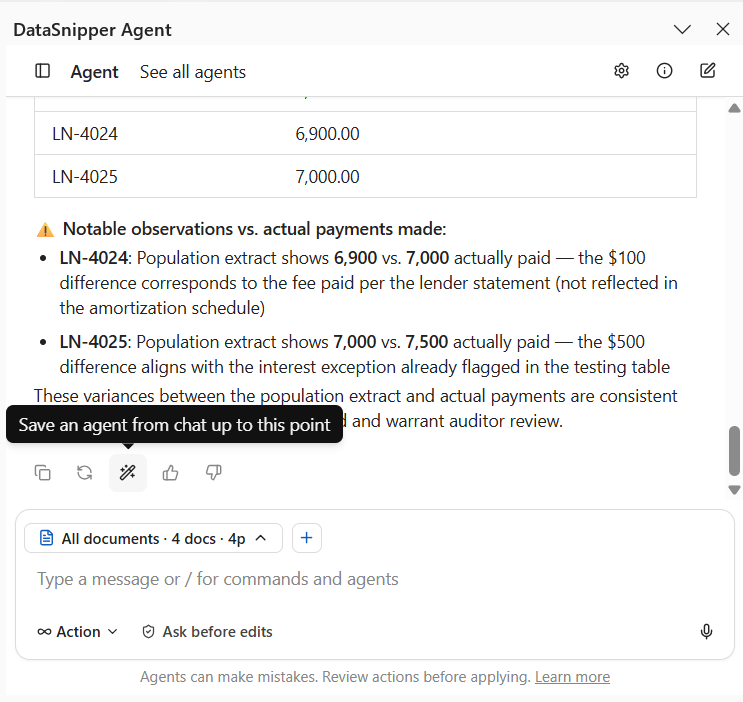Start a new chat with compose icon
This screenshot has height=702, width=743.
pyautogui.click(x=707, y=71)
